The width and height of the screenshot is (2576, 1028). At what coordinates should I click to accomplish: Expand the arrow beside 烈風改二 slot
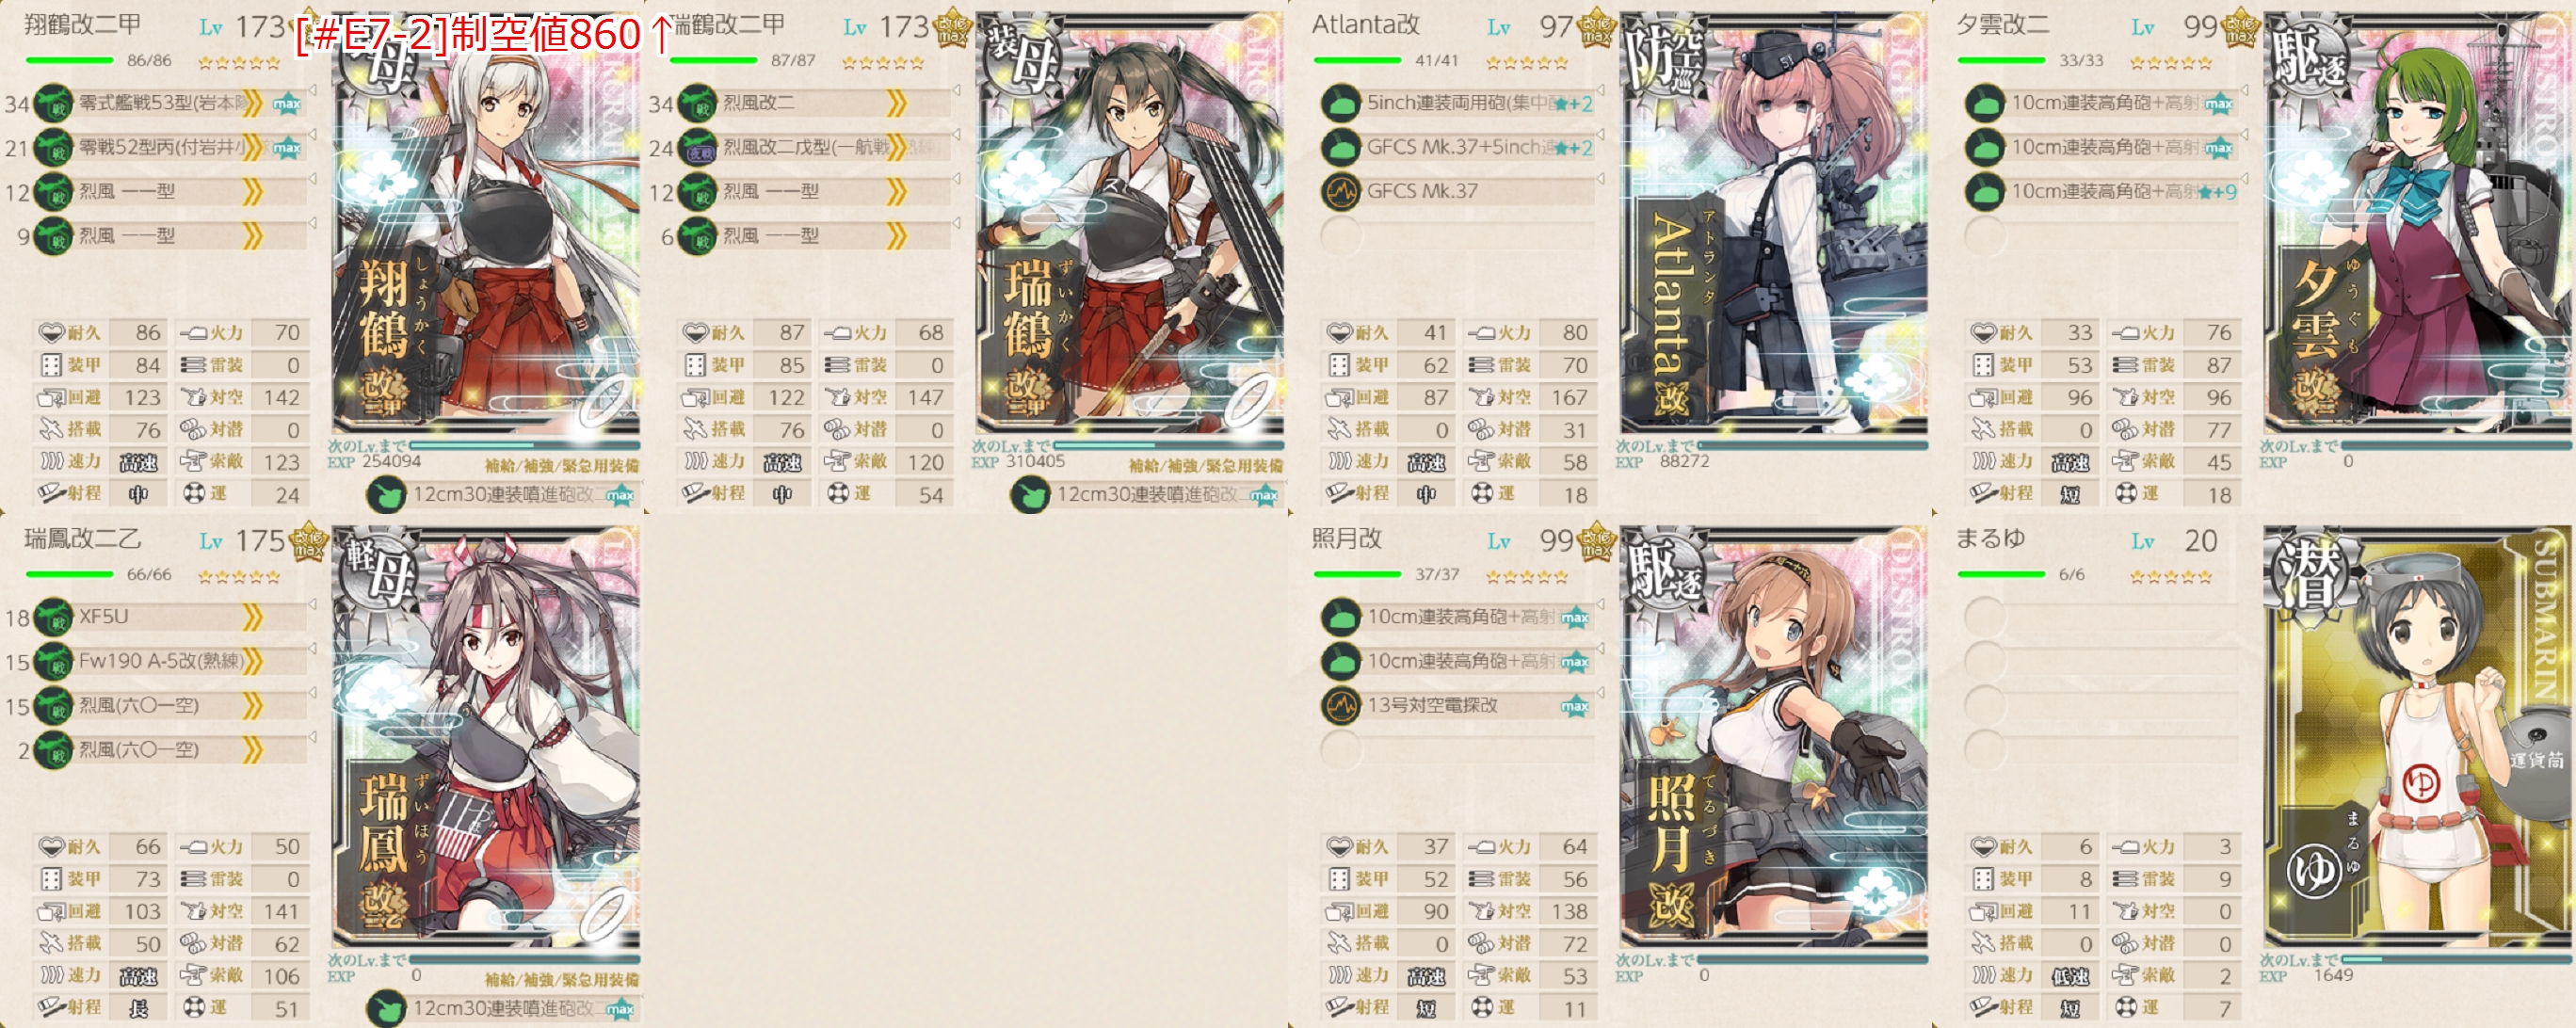pyautogui.click(x=896, y=103)
